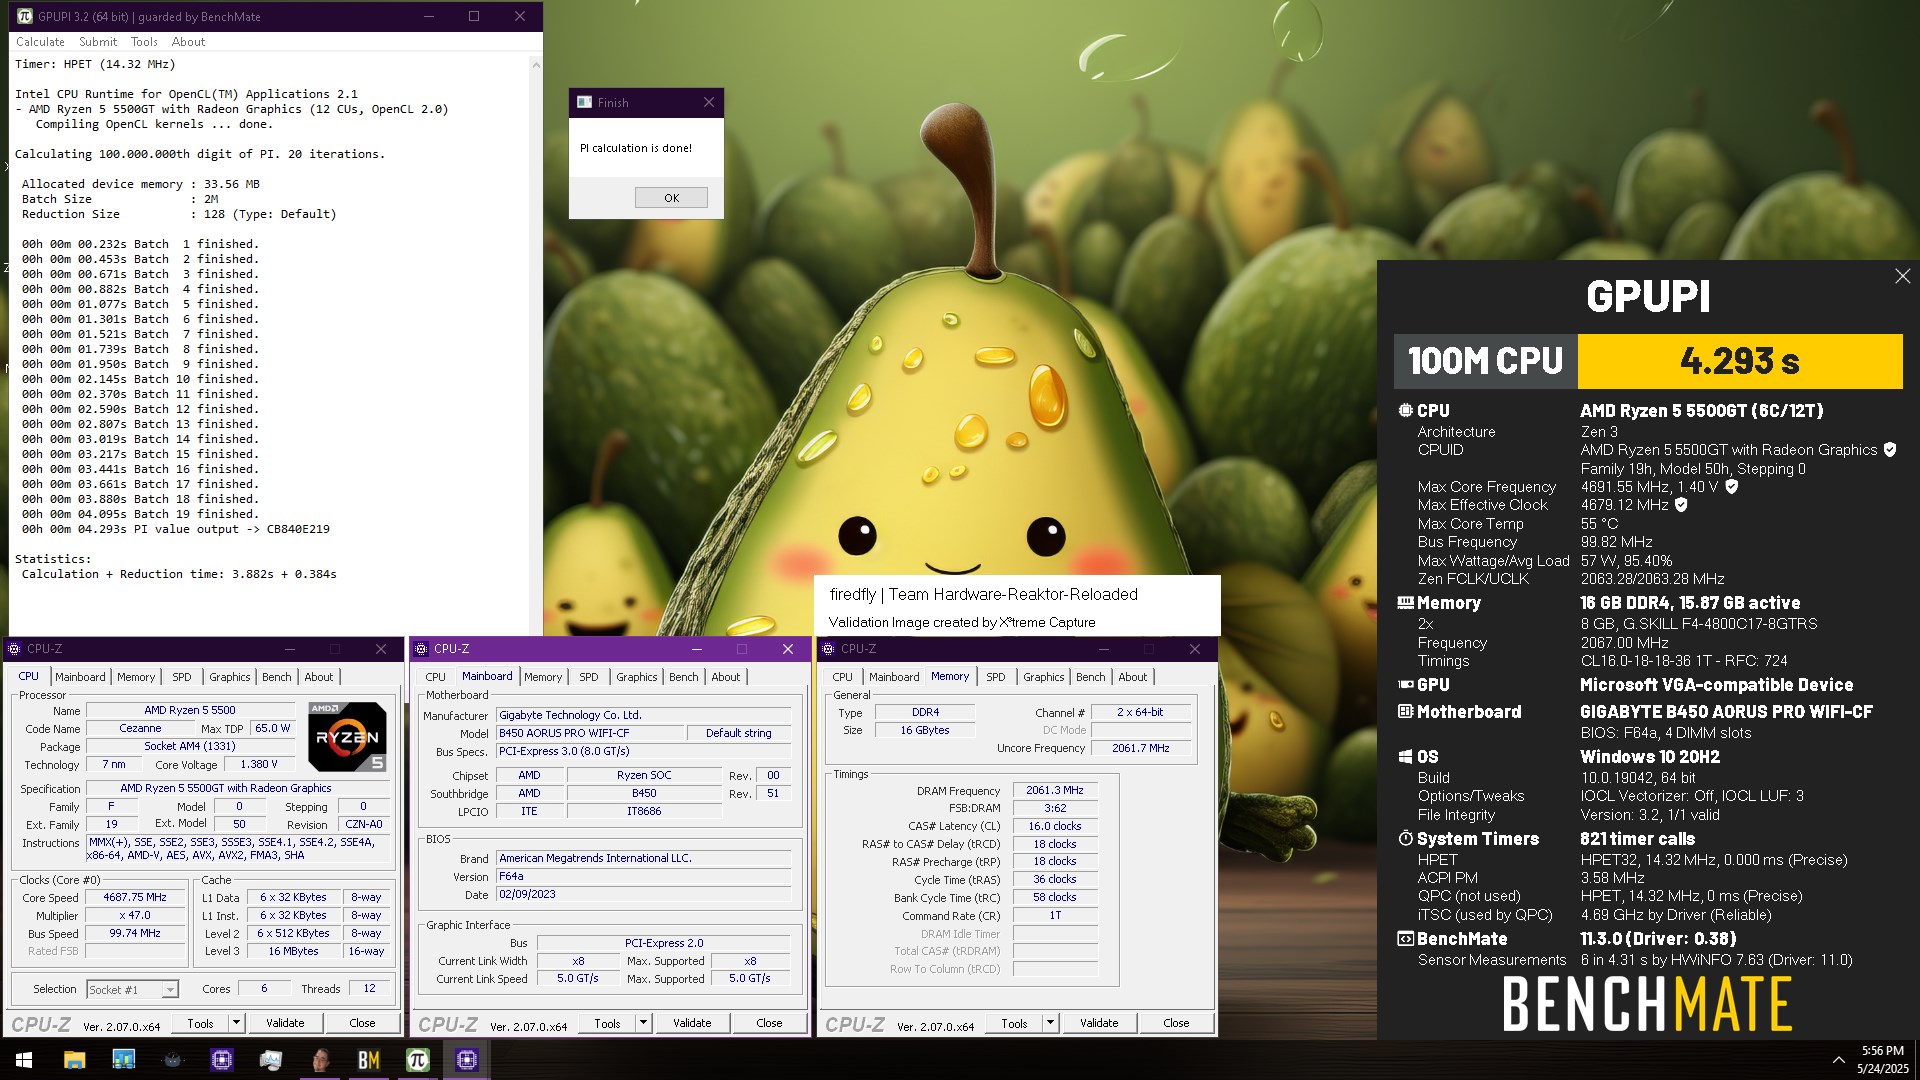Open Graphics tab in CPU-Z Mainboard window

pos(636,677)
